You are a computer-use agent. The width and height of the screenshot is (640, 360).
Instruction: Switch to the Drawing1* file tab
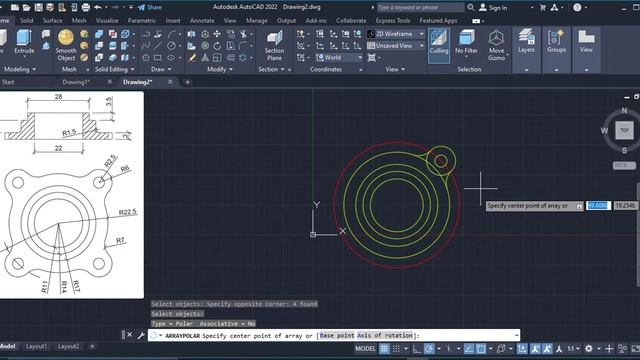pos(76,82)
